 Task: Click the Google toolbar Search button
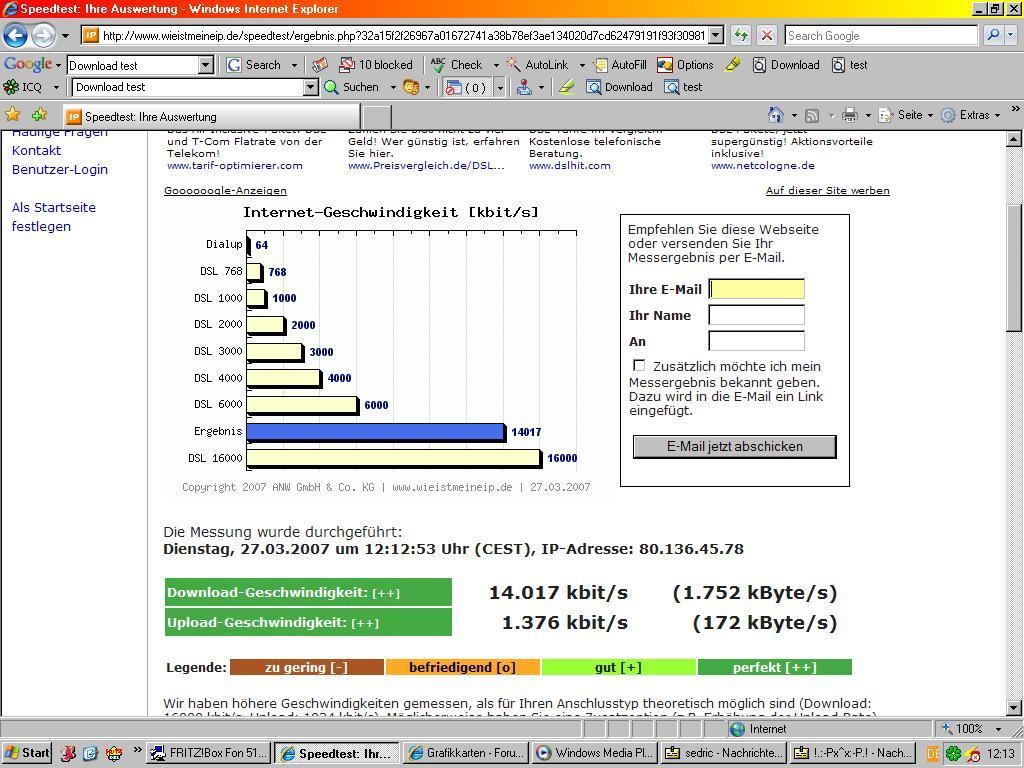(x=256, y=65)
